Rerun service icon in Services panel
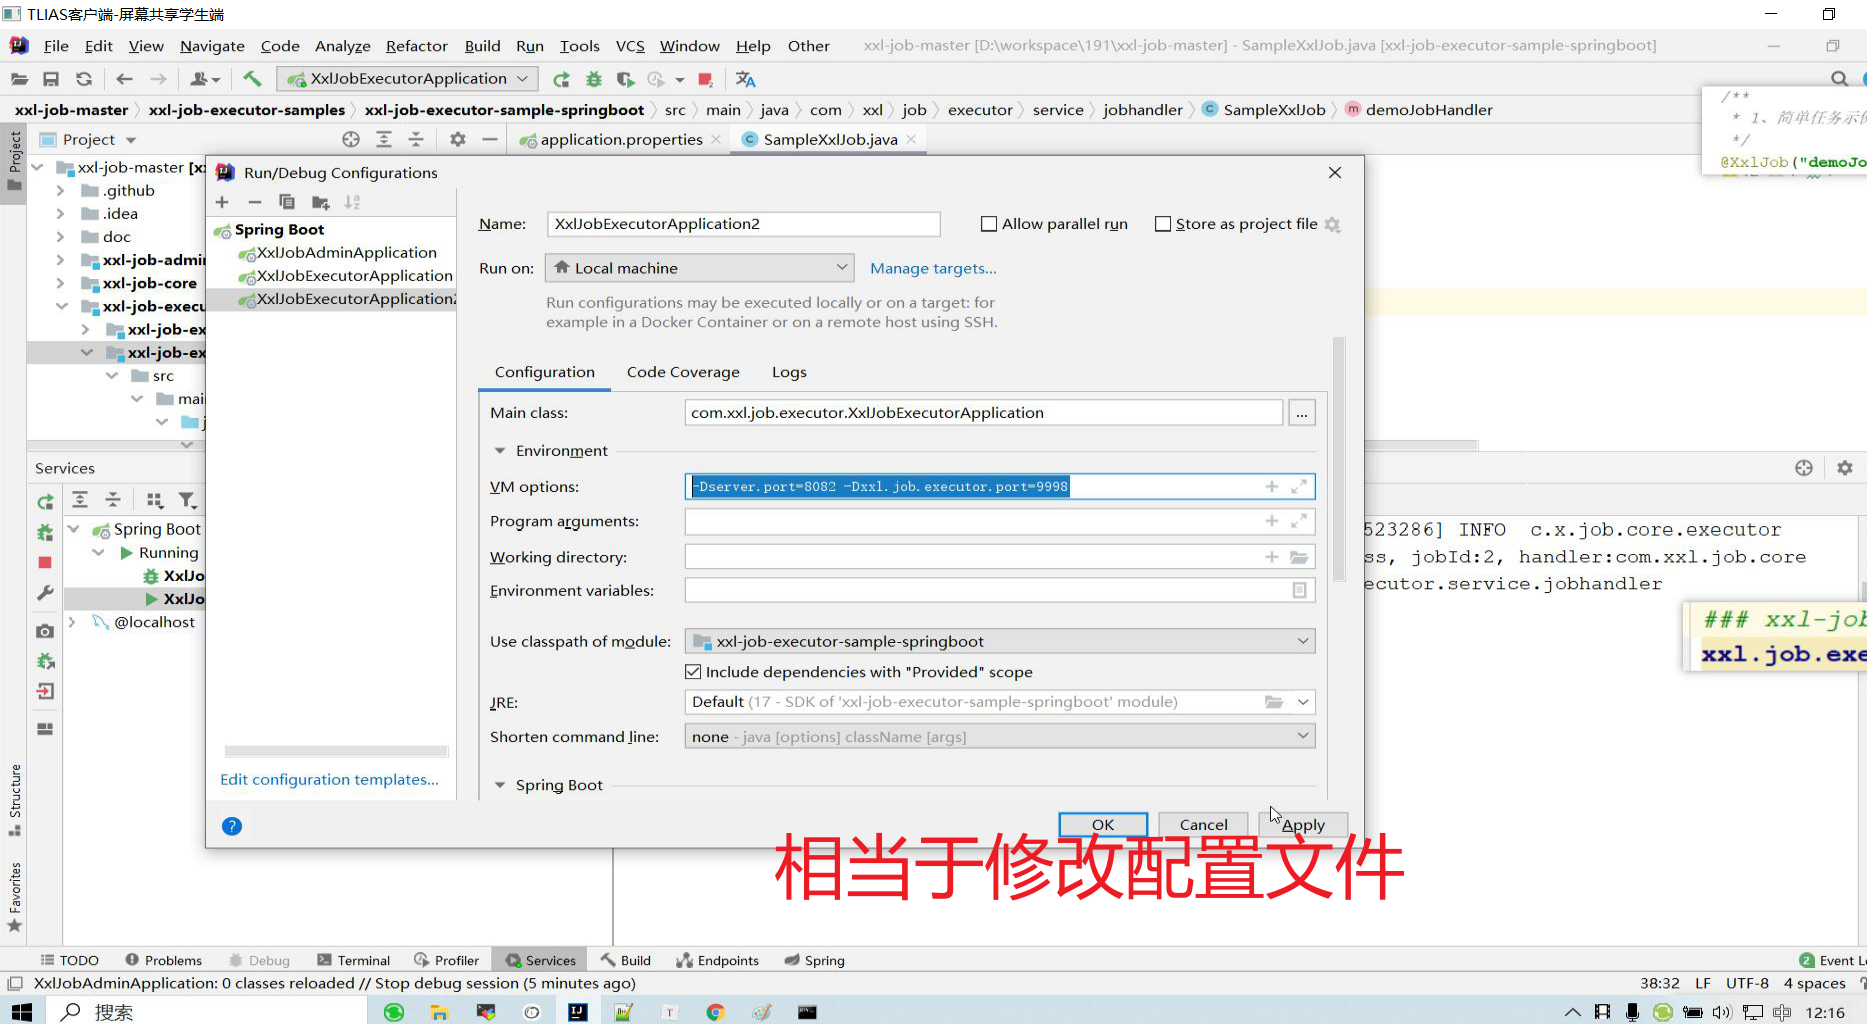Screen dimensions: 1867x1024 pyautogui.click(x=45, y=501)
